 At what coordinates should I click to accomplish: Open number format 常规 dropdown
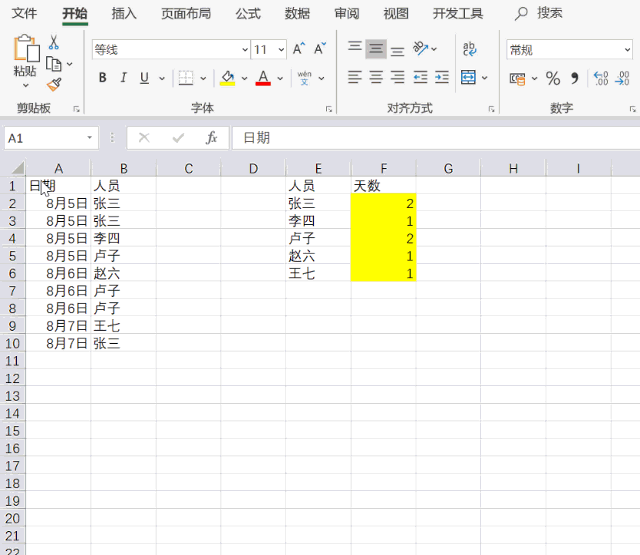(x=627, y=50)
